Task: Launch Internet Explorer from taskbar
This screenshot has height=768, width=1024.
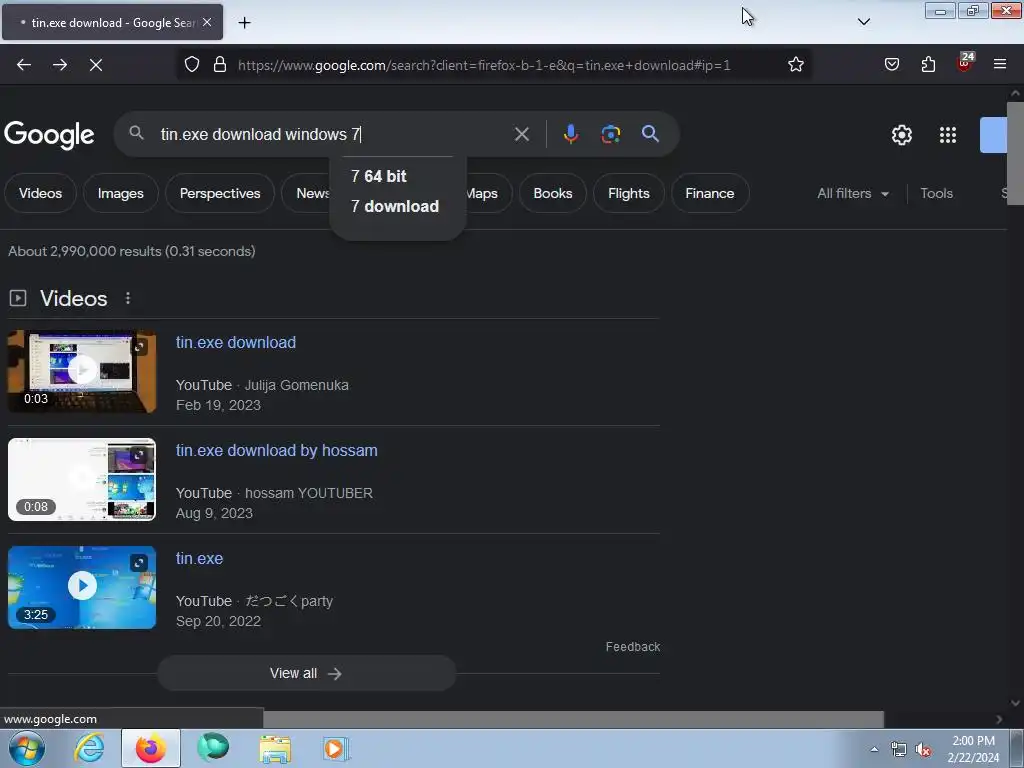Action: point(89,748)
